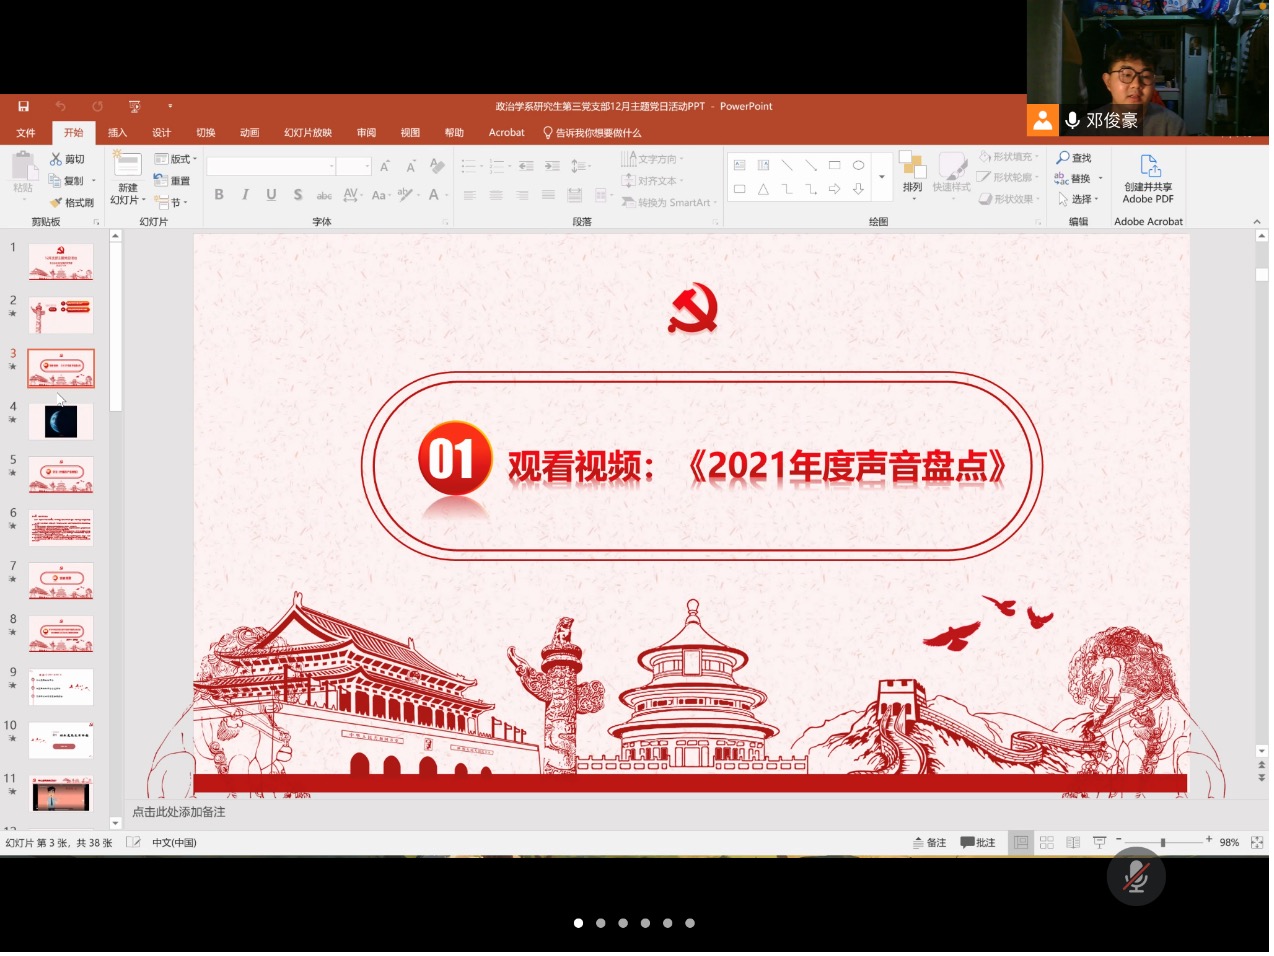Center-align the paragraph text
Screen dimensions: 1274x956
[496, 195]
